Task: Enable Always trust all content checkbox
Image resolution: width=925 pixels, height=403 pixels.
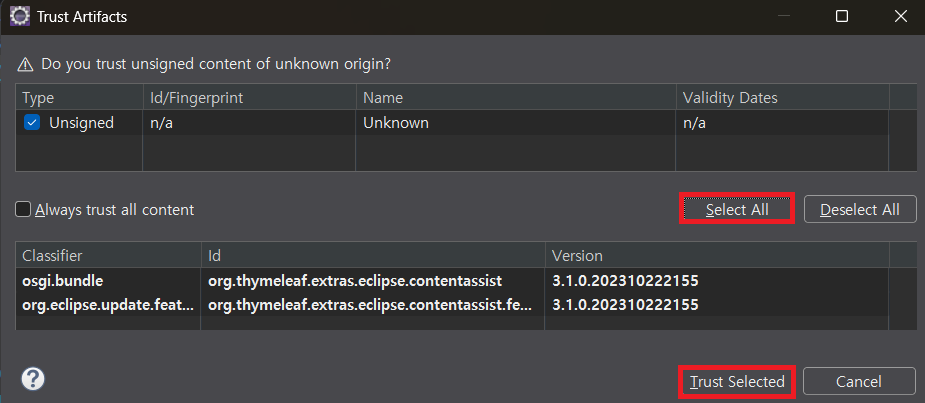Action: [x=23, y=209]
